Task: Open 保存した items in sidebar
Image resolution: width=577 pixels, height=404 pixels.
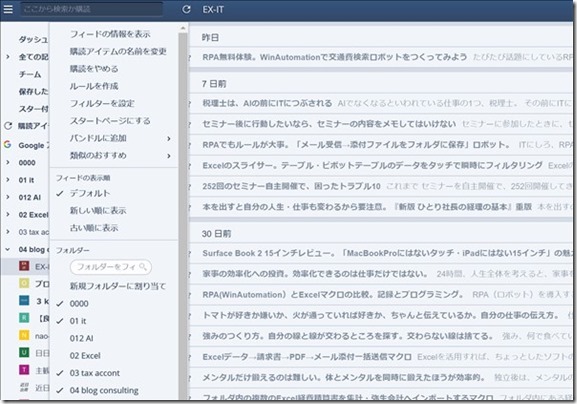Action: pyautogui.click(x=33, y=91)
